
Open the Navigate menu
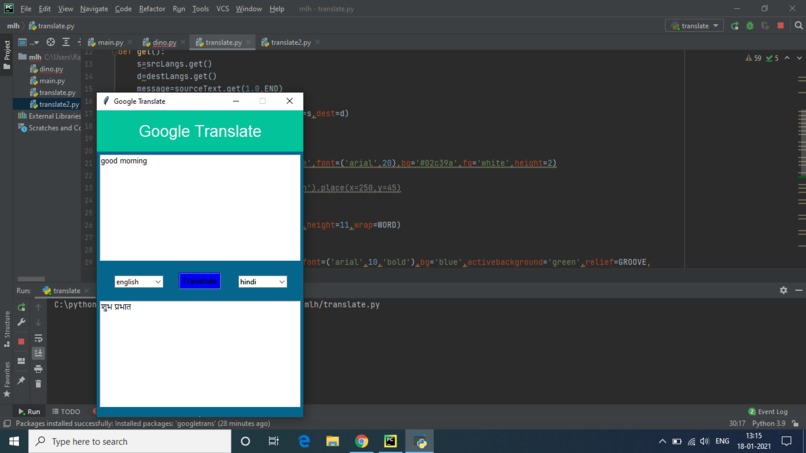(x=94, y=9)
